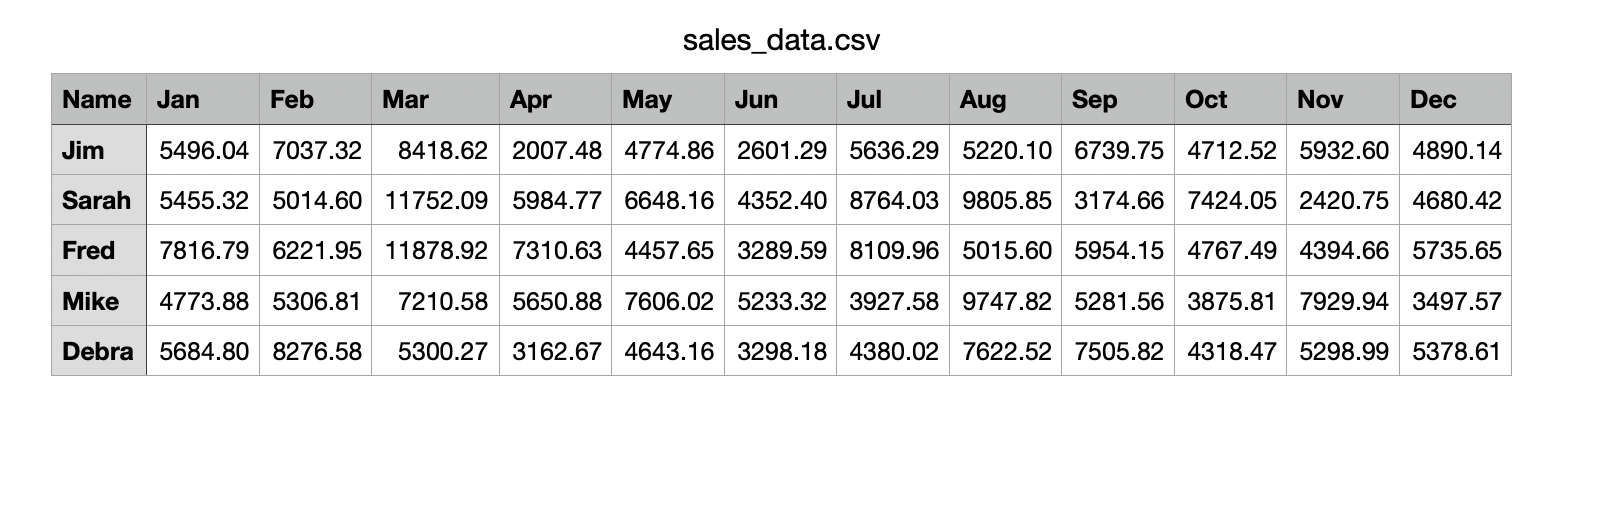
Task: Select the Jim row header
Action: click(99, 150)
